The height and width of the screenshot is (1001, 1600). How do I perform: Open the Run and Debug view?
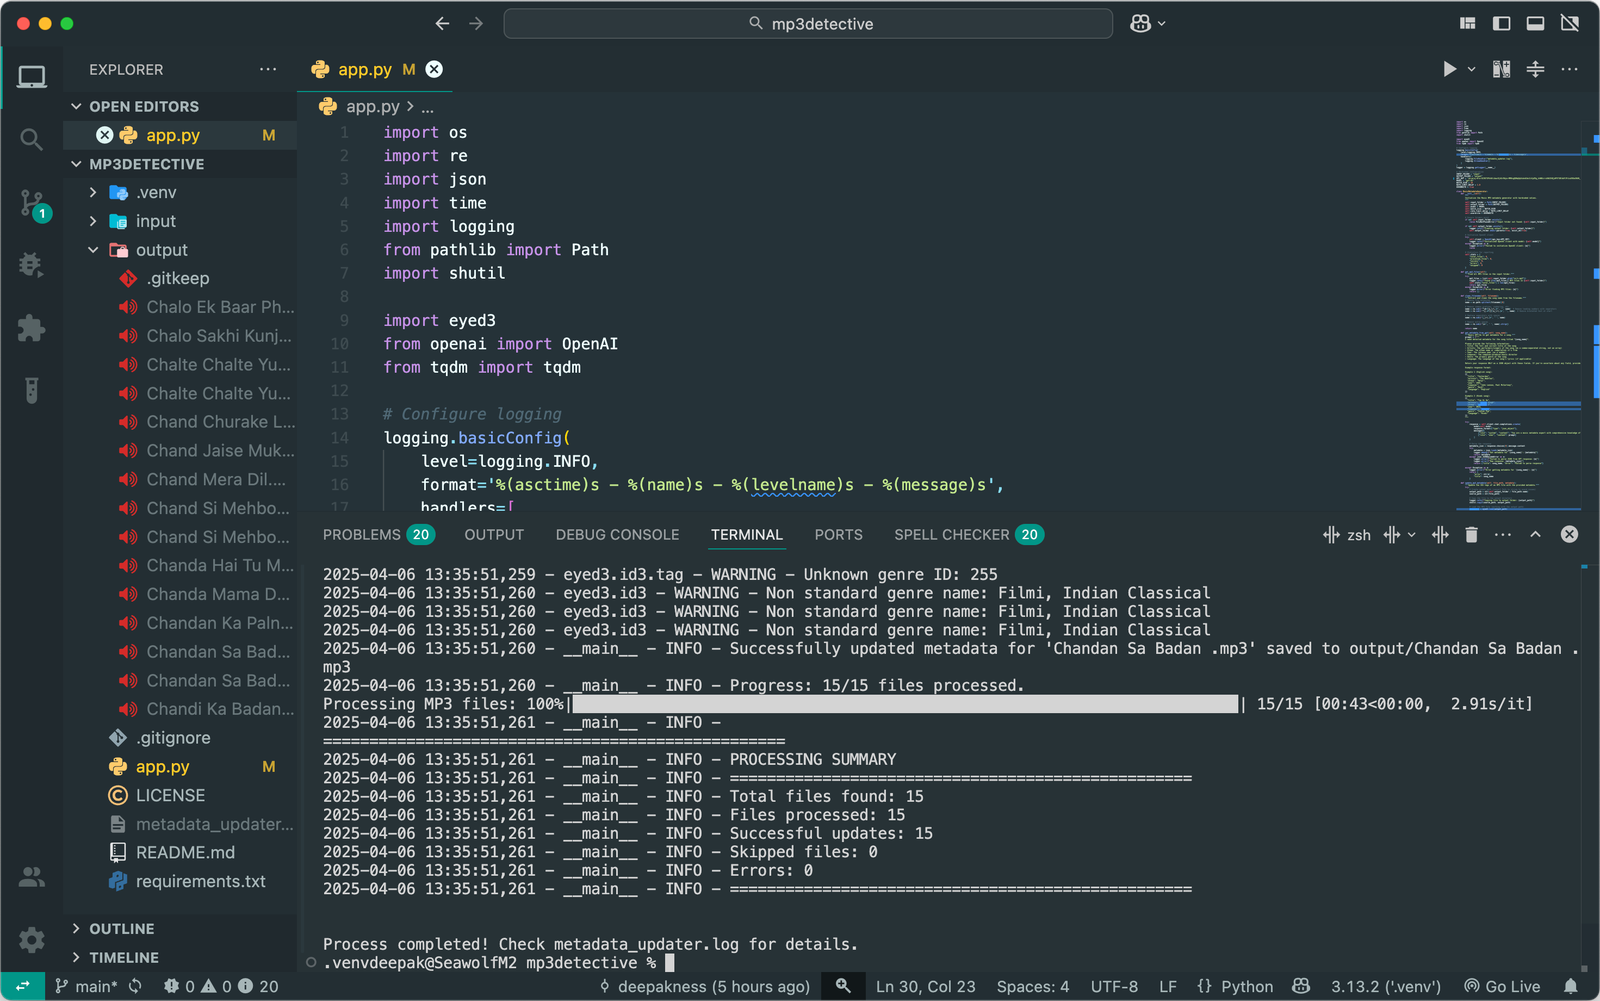tap(31, 265)
